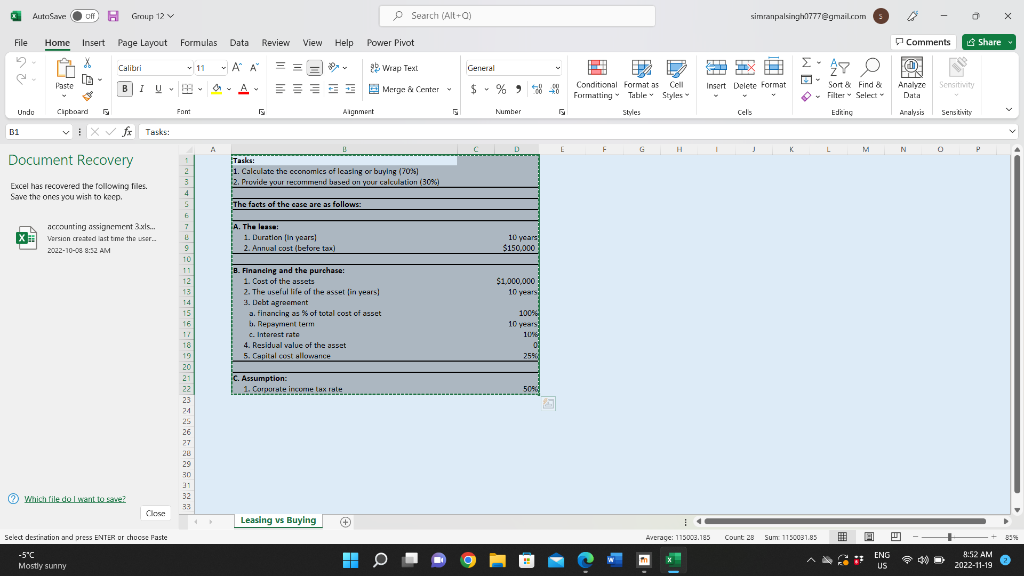
Task: Open General number format dropdown
Action: 558,68
